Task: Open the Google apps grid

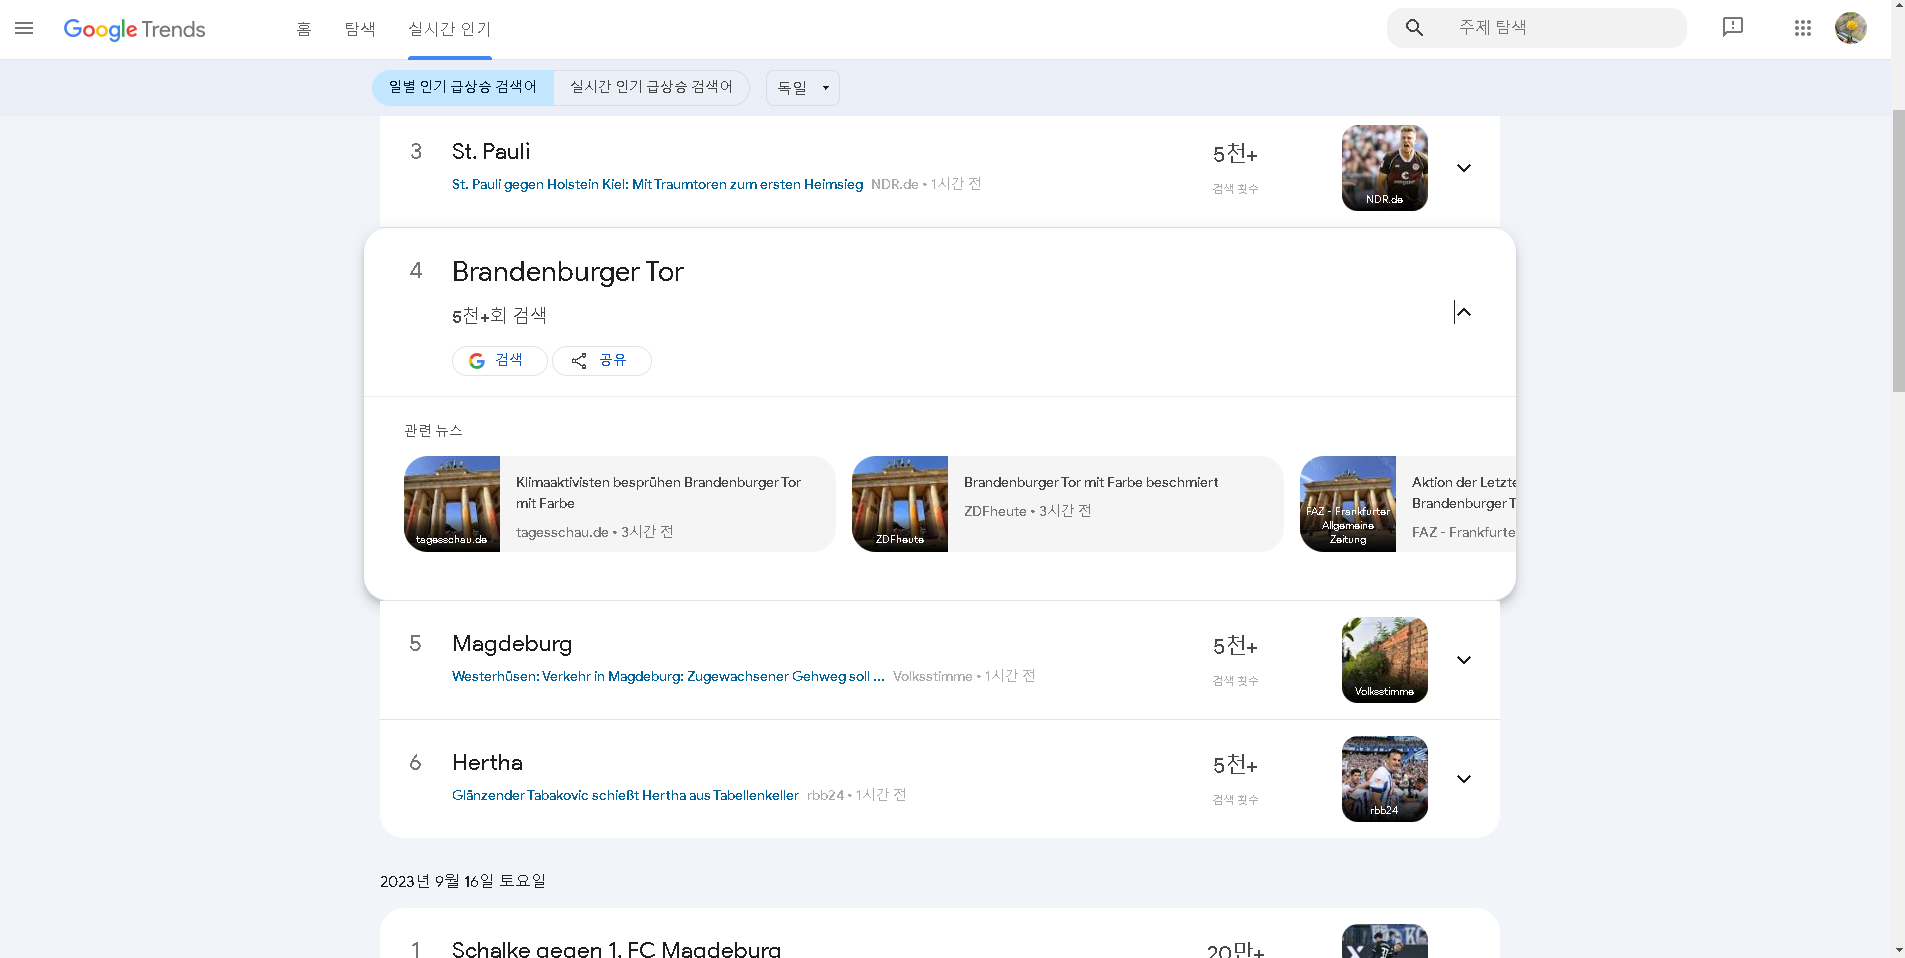Action: 1803,28
